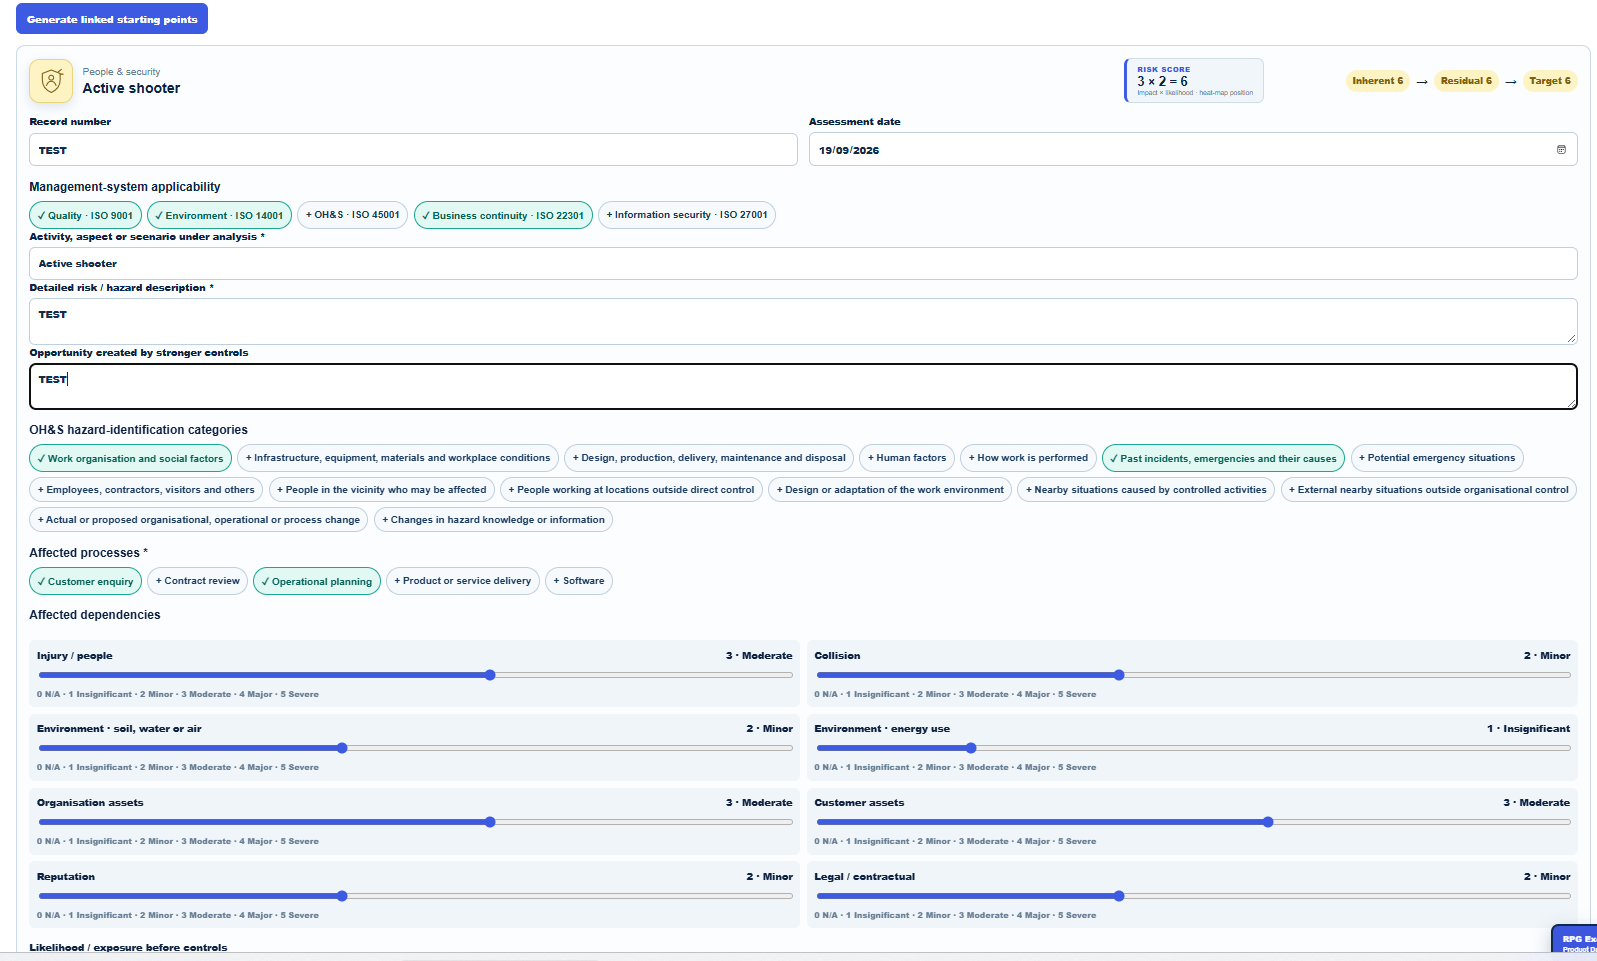Toggle Past incidents, emergencies and their causes
Screen dimensions: 1597x961
pyautogui.click(x=1223, y=458)
